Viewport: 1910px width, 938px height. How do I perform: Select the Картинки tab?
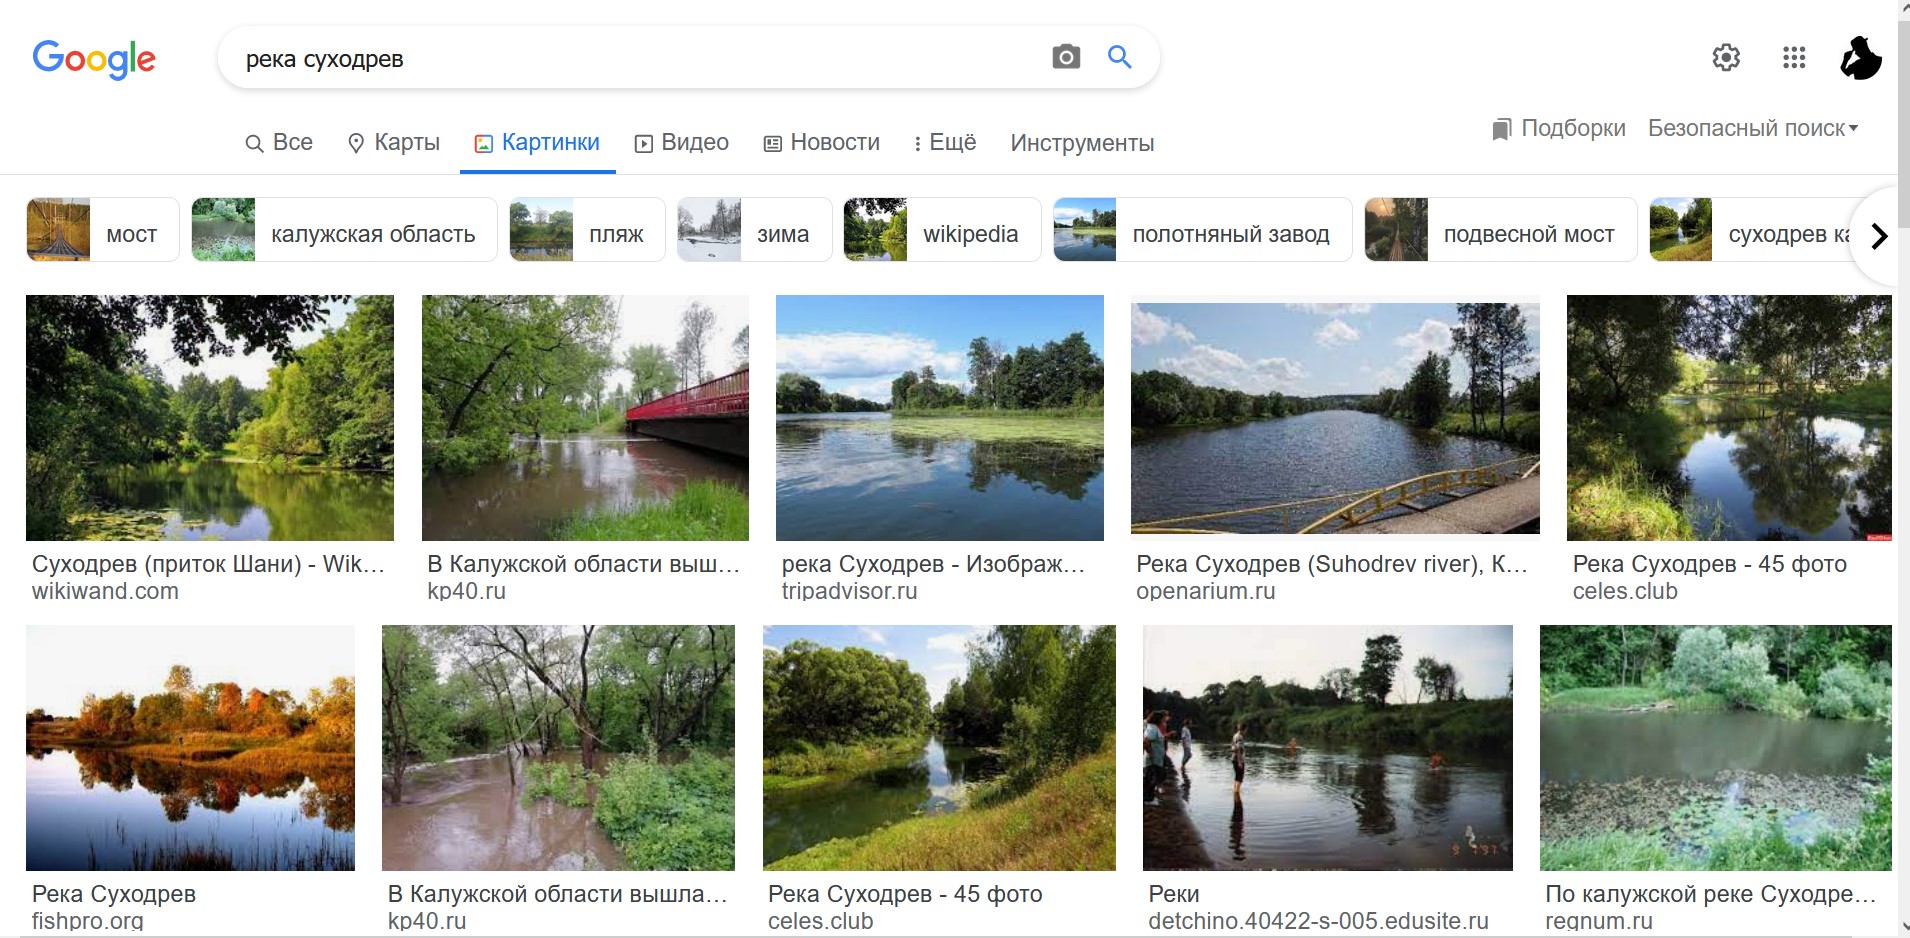tap(537, 143)
